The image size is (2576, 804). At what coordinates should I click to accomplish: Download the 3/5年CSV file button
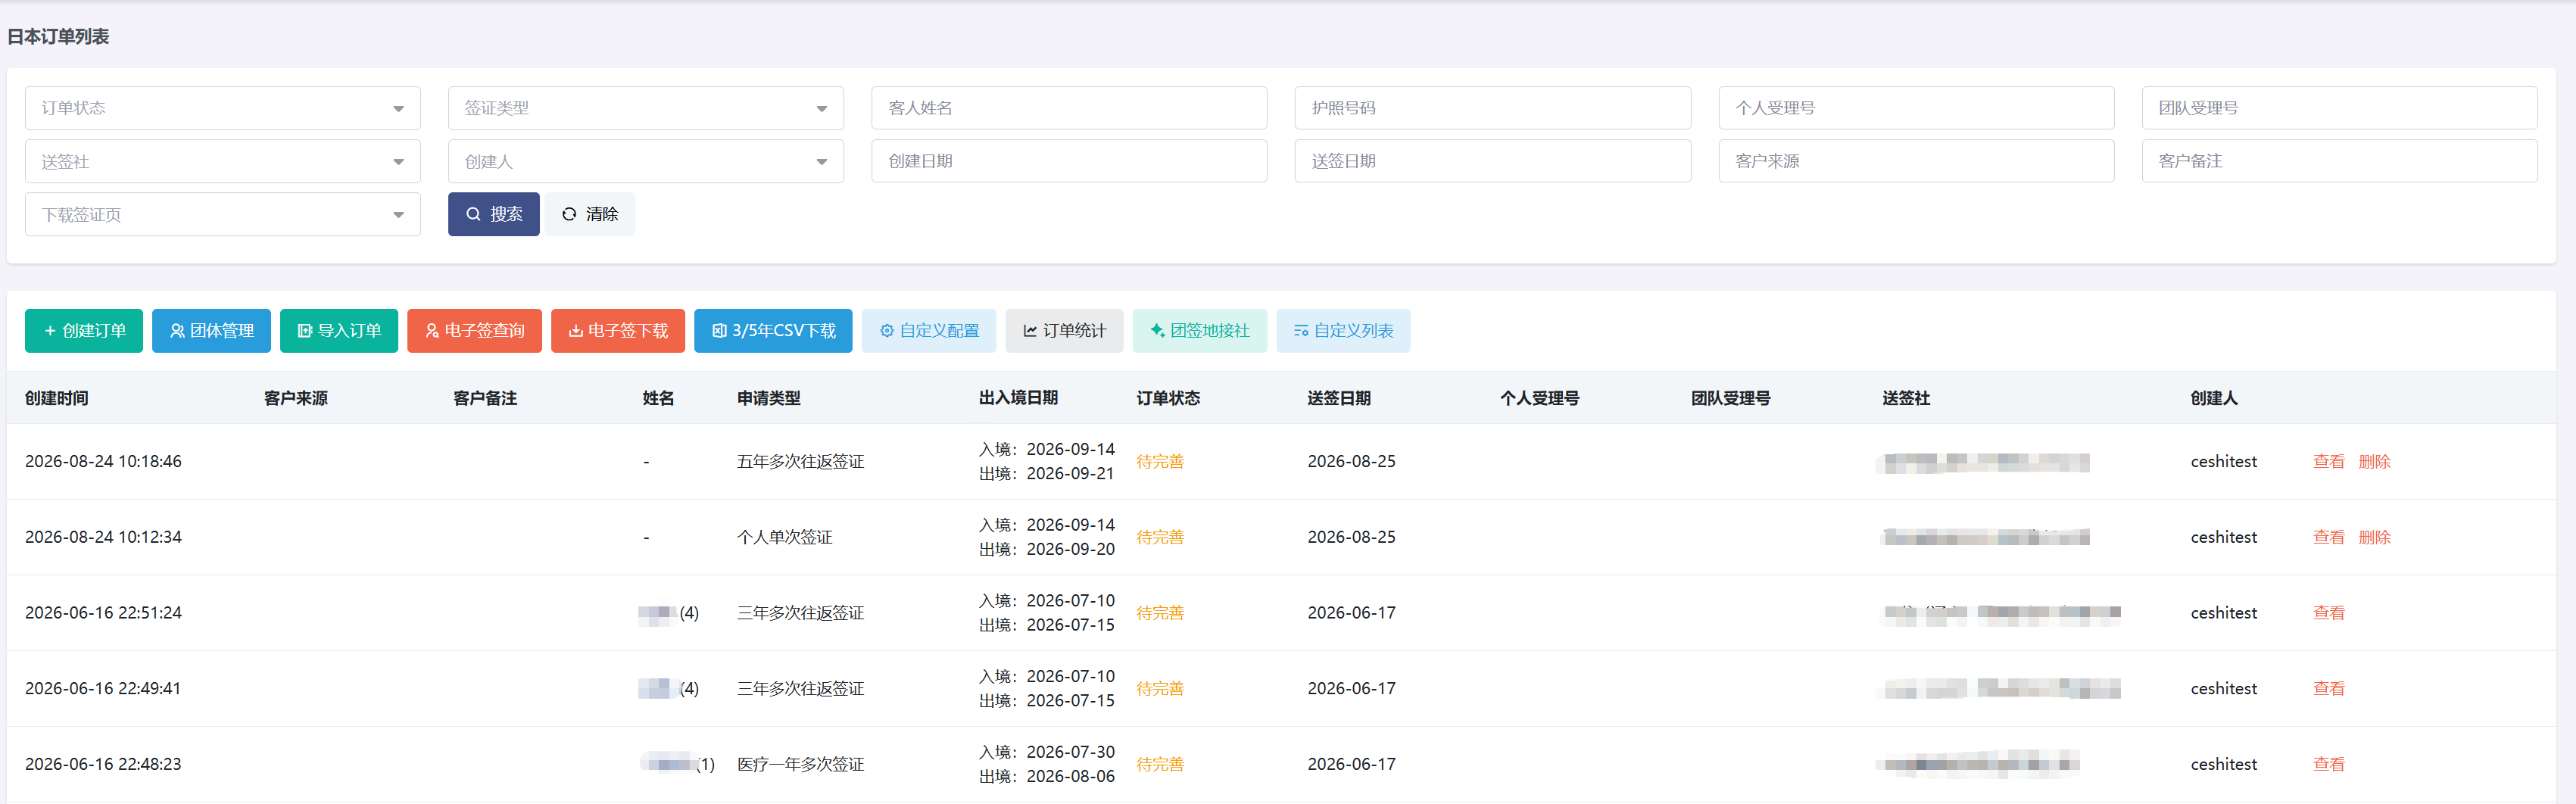[773, 331]
